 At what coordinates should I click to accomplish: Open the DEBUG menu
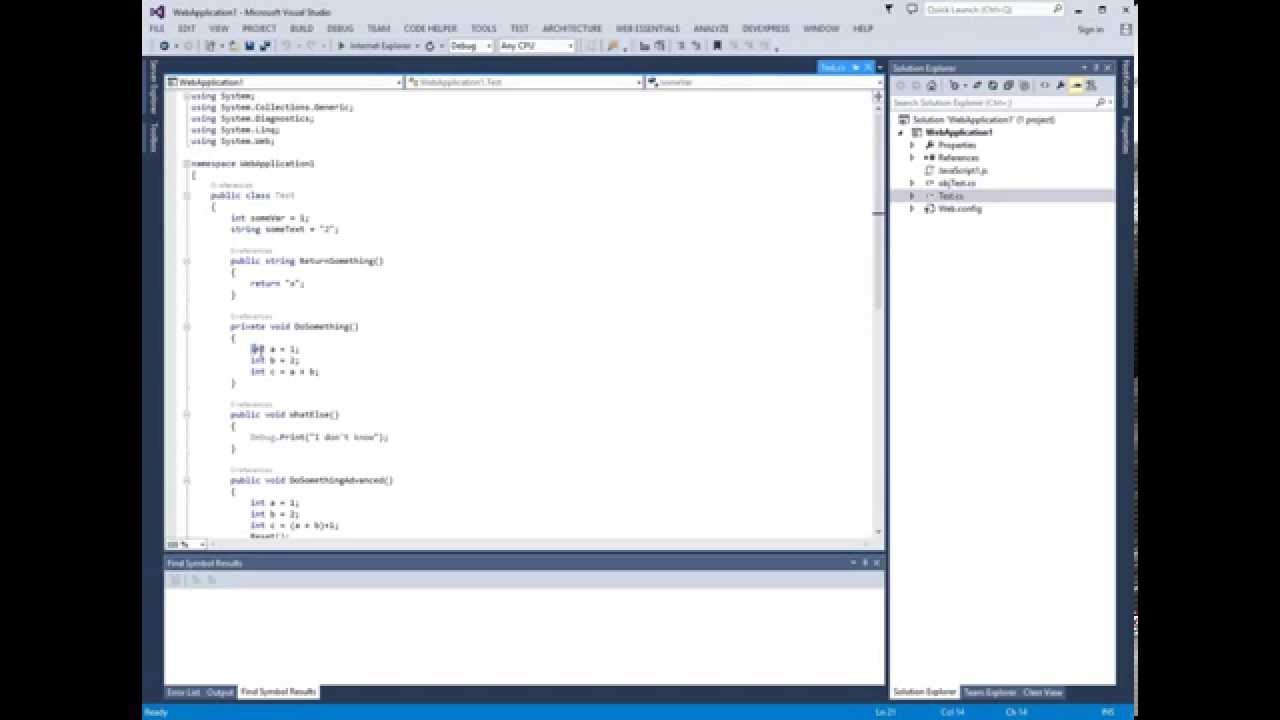[340, 29]
